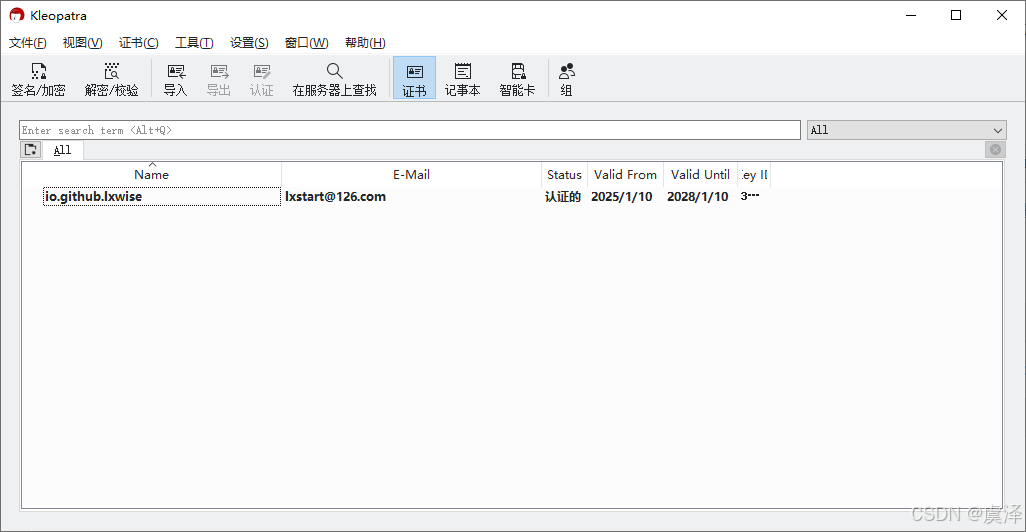Open the 记事本 notepad view
The image size is (1026, 532).
coord(463,79)
